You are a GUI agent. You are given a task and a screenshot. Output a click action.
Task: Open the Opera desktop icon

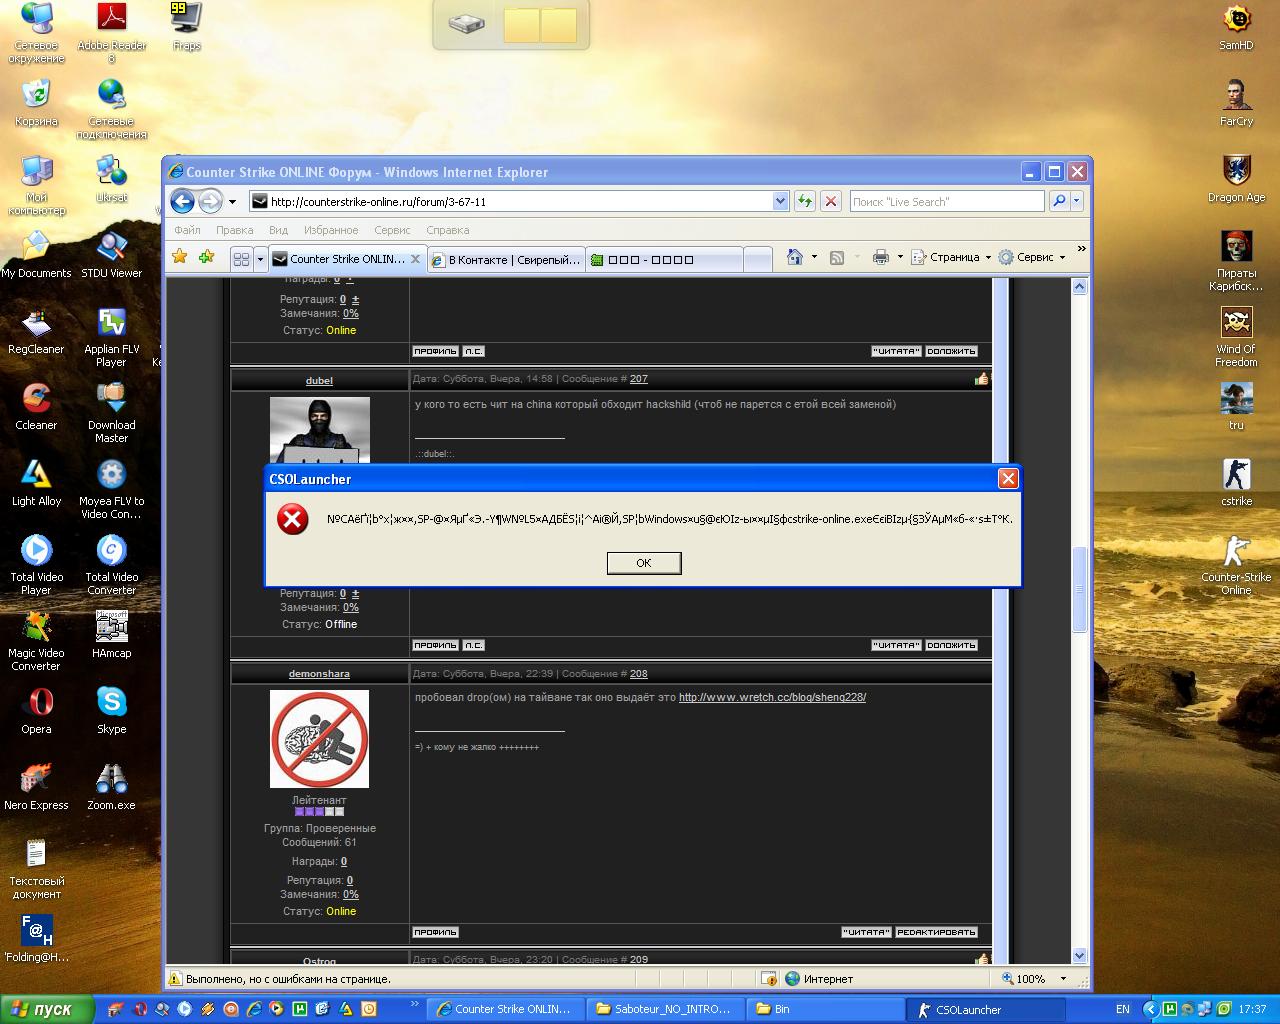pyautogui.click(x=36, y=711)
